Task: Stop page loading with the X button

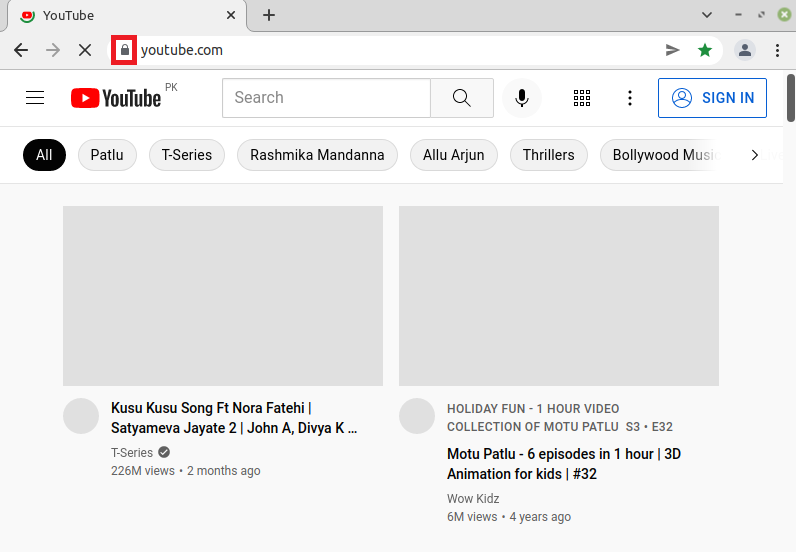Action: click(x=85, y=50)
